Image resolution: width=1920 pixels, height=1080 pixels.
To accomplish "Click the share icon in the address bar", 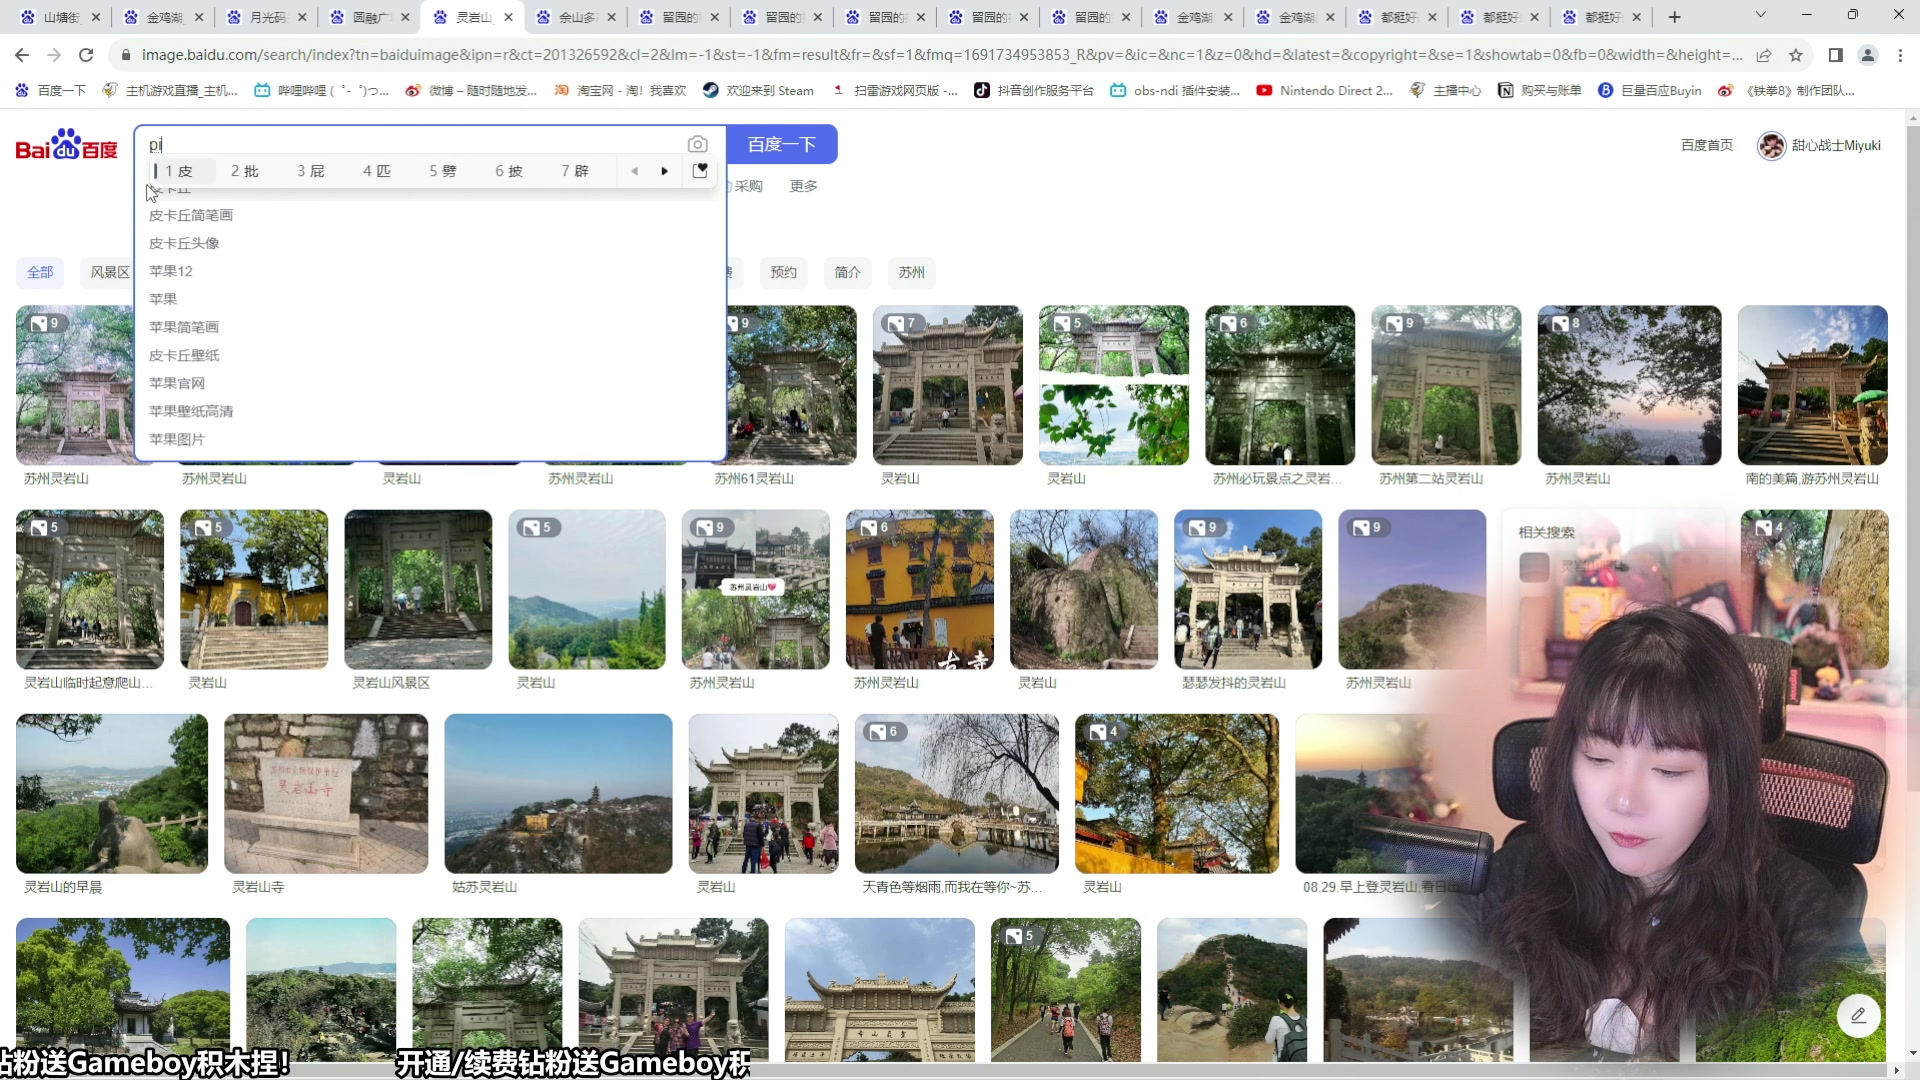I will [x=1766, y=55].
